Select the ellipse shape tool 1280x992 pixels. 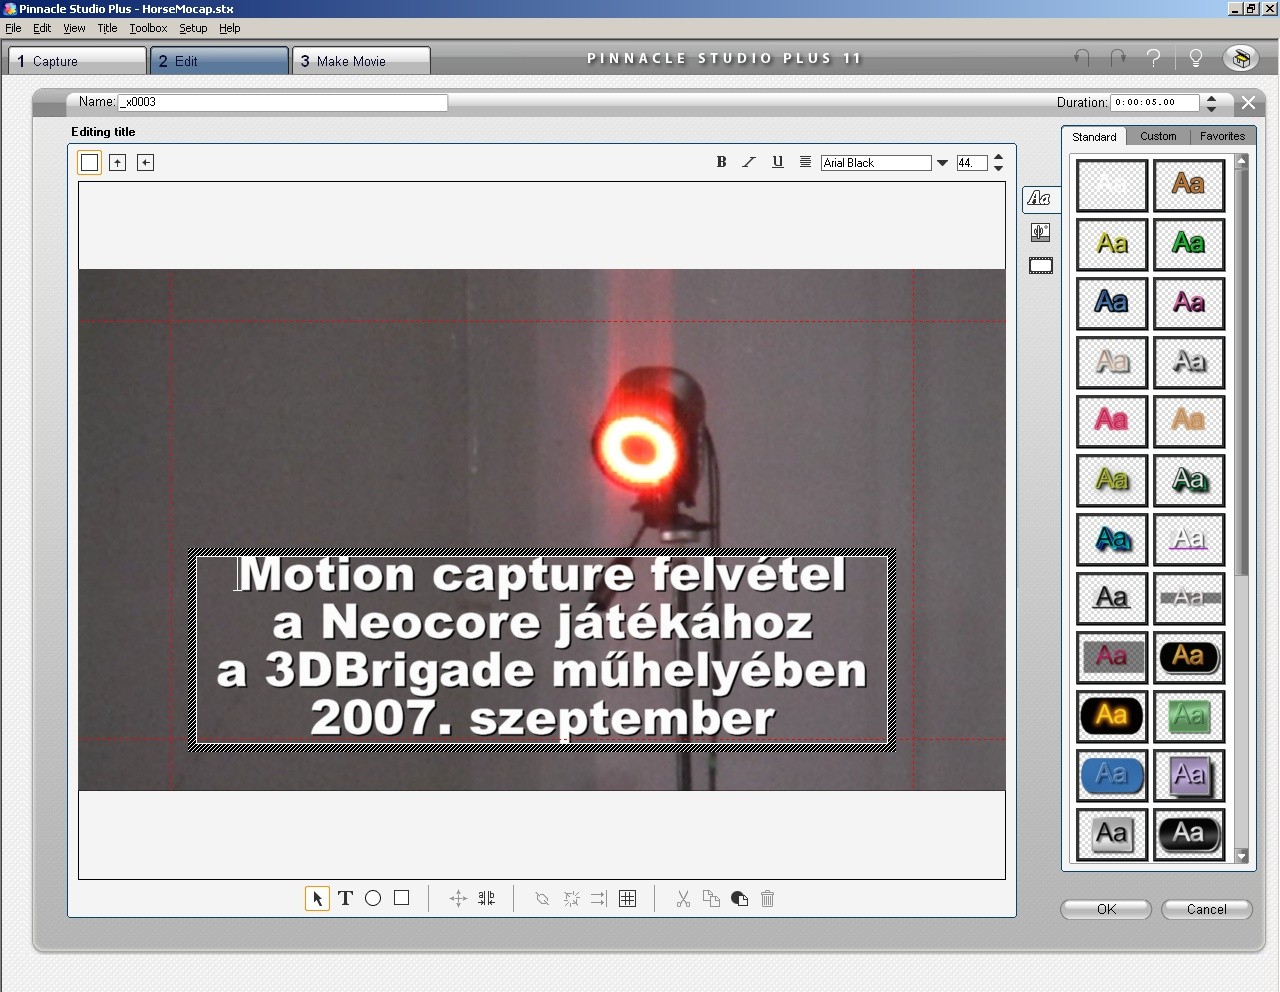point(373,898)
